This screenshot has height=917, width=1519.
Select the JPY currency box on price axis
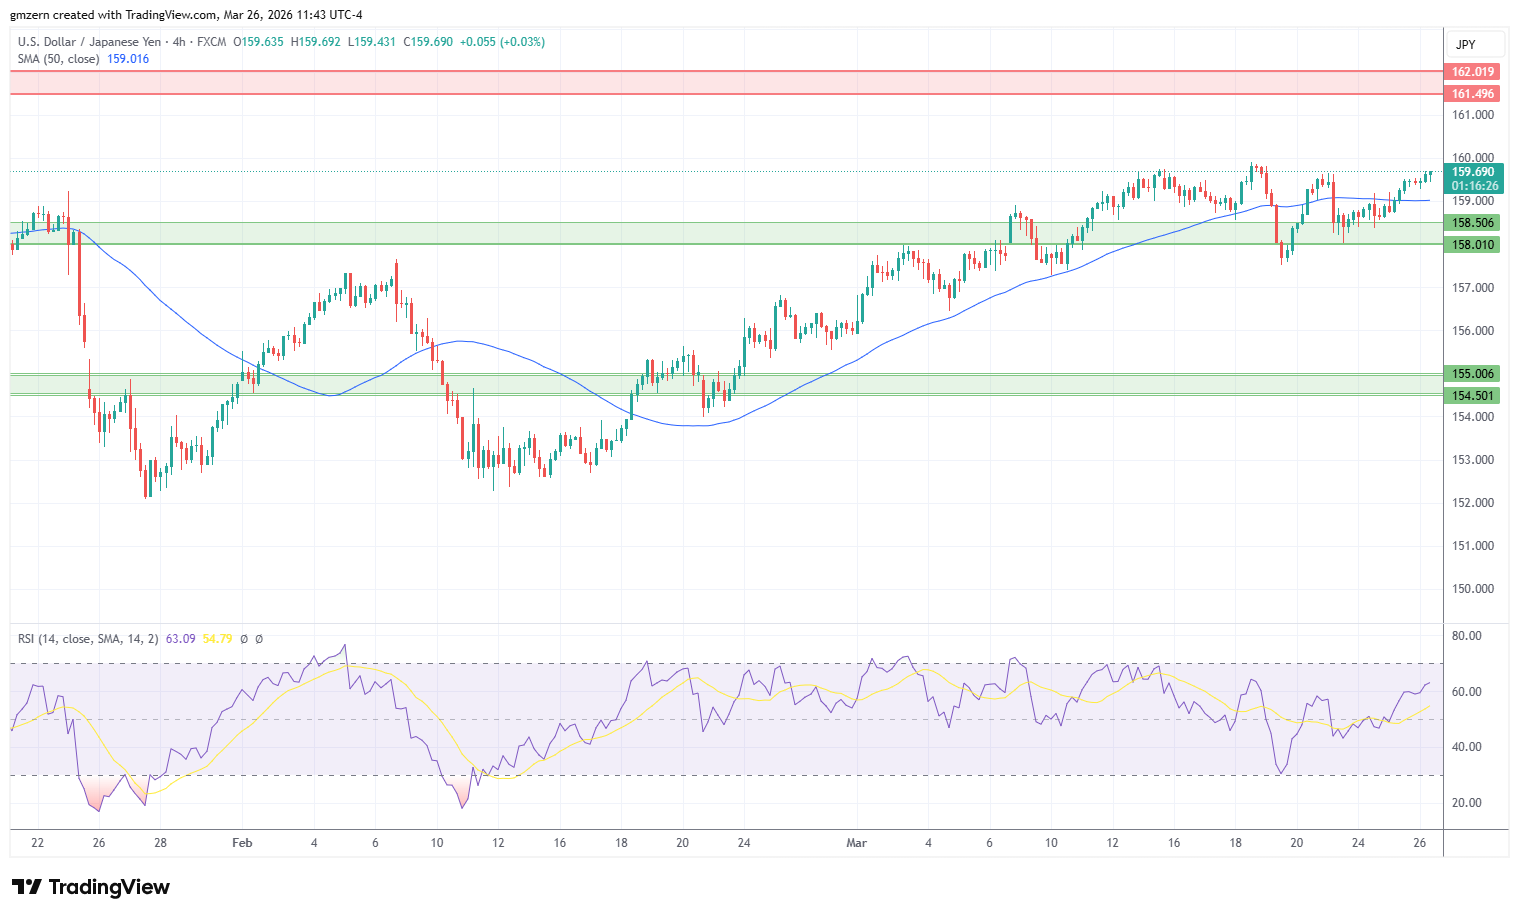click(1475, 44)
